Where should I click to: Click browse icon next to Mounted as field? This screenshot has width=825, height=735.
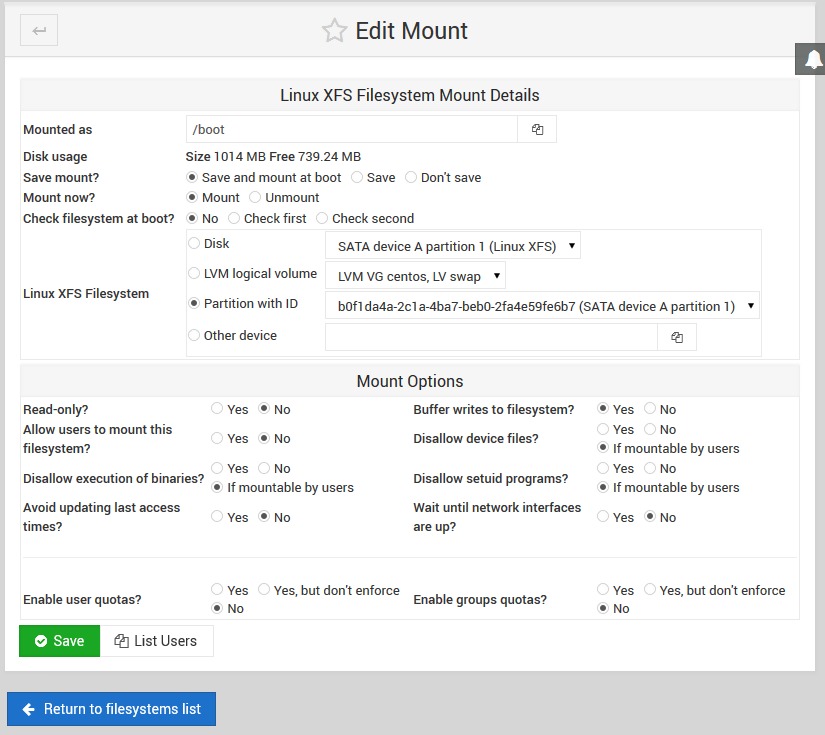click(537, 130)
